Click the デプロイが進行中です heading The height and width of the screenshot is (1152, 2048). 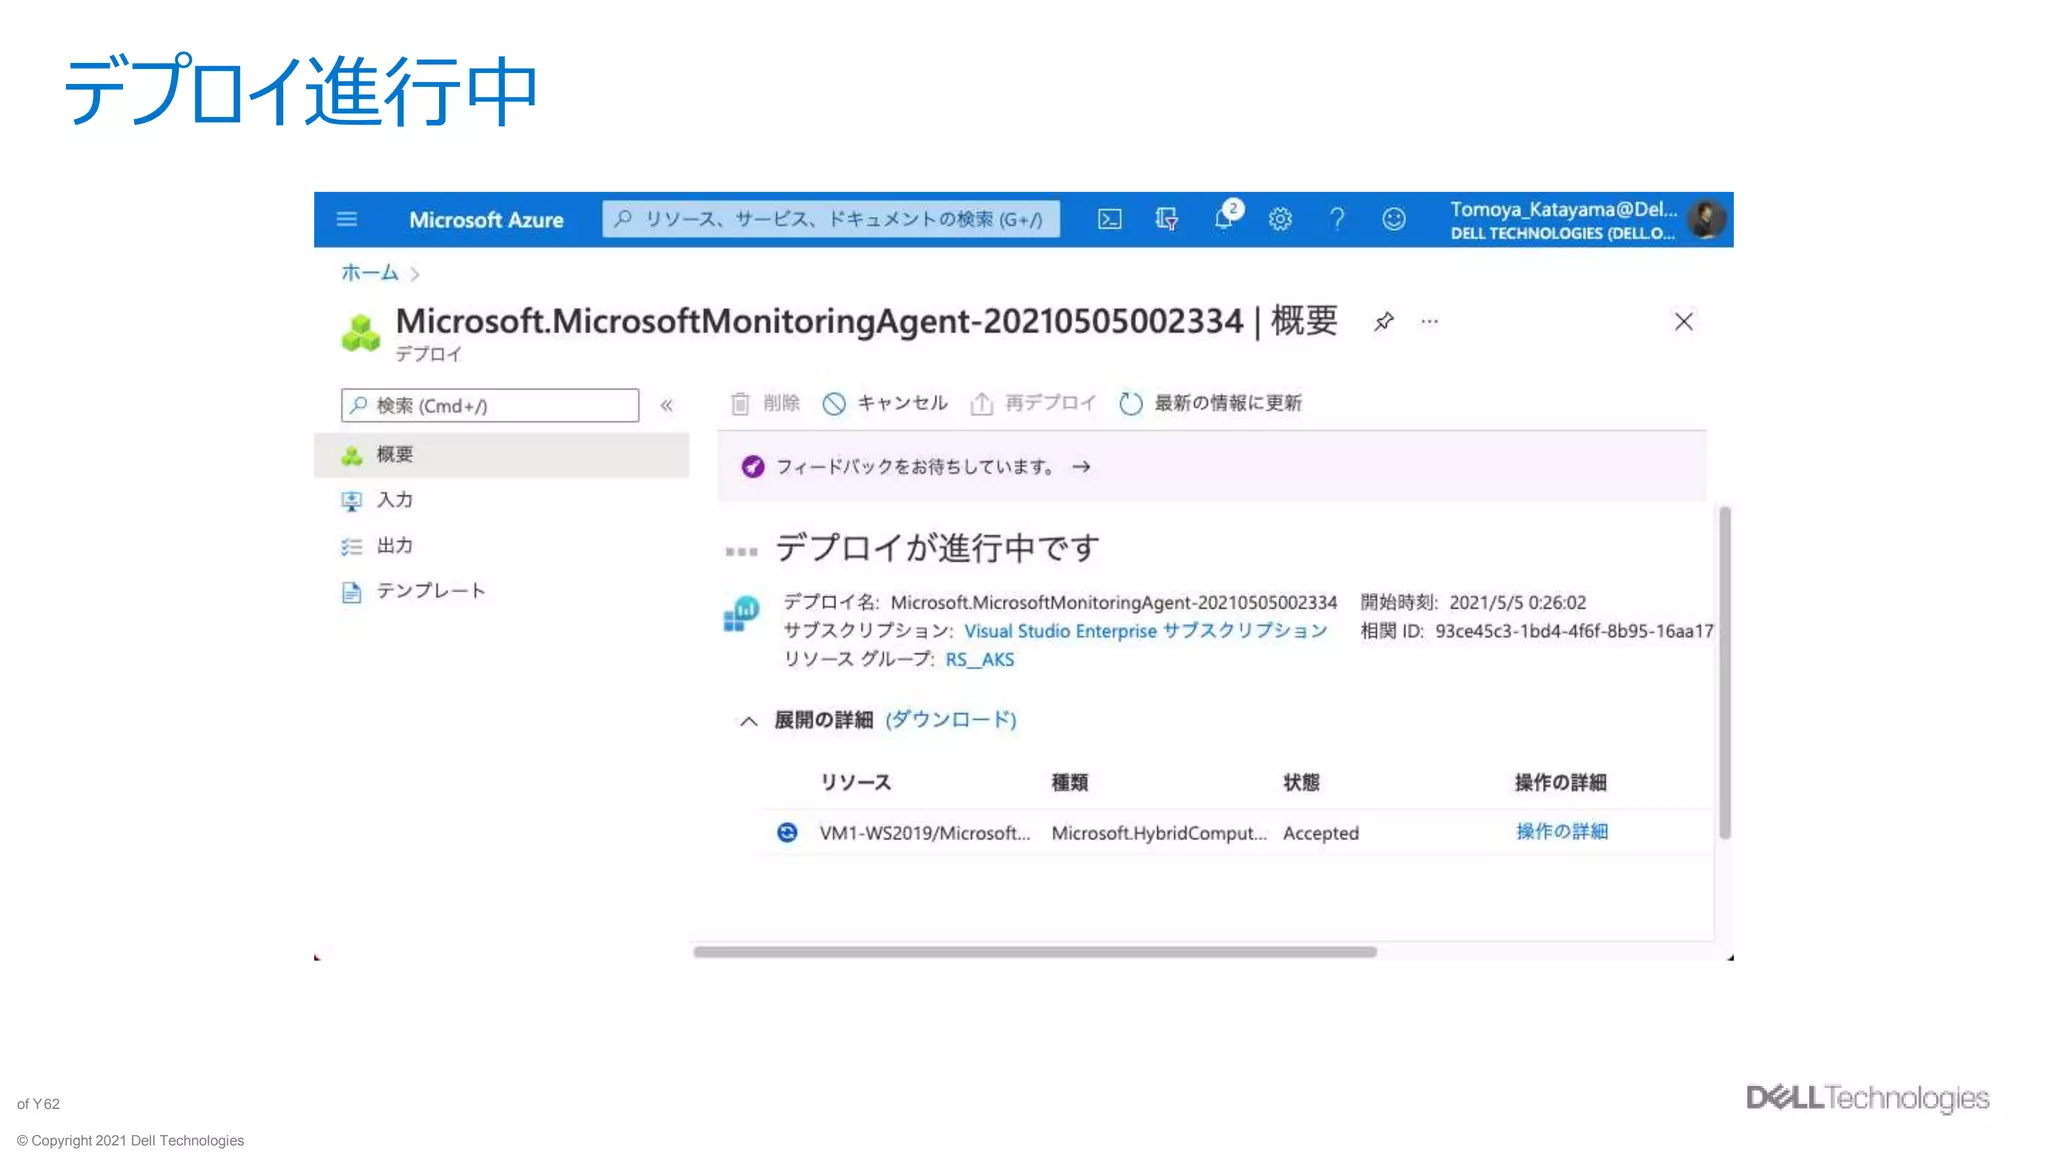[x=937, y=548]
